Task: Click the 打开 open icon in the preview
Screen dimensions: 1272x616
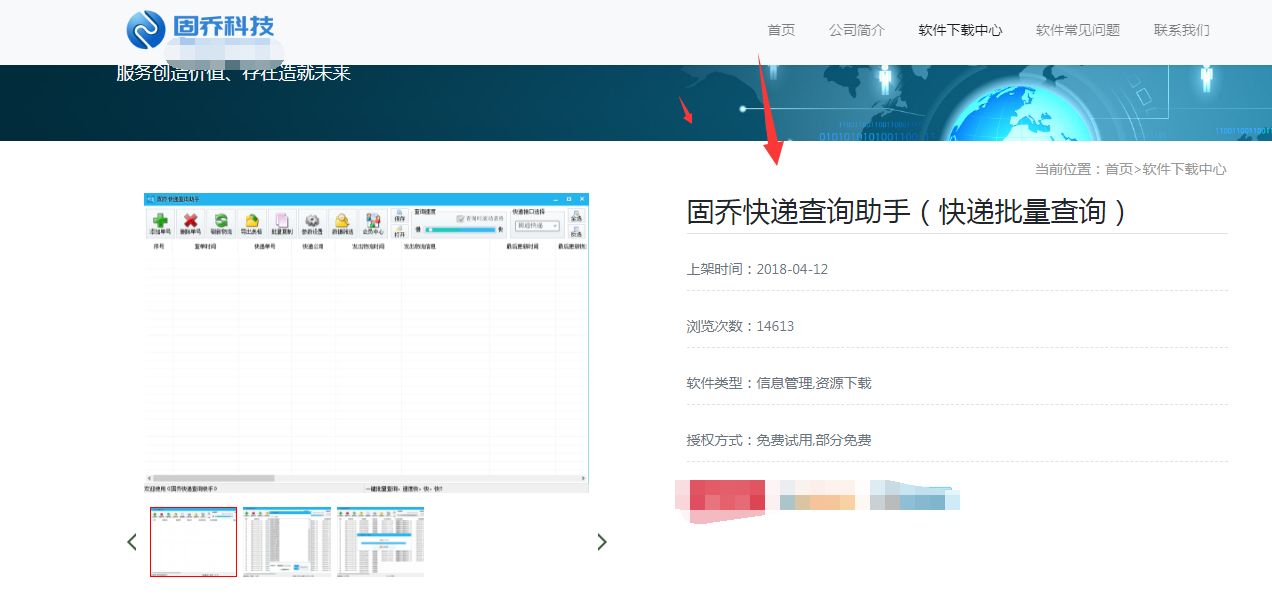Action: (400, 232)
